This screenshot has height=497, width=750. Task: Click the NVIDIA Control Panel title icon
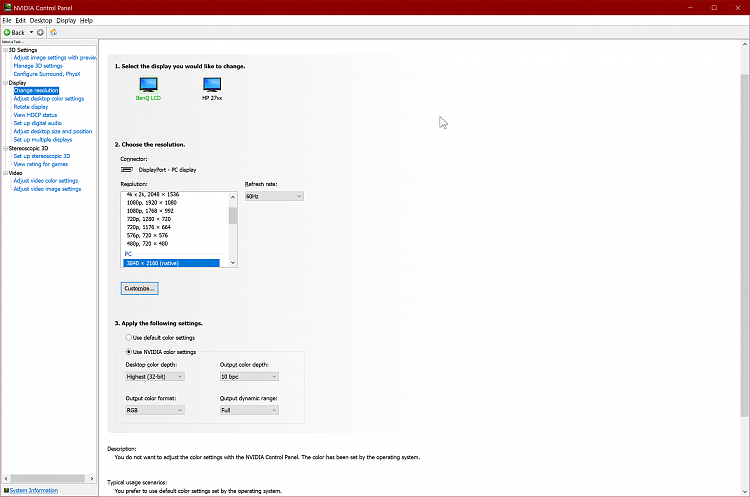pyautogui.click(x=8, y=8)
